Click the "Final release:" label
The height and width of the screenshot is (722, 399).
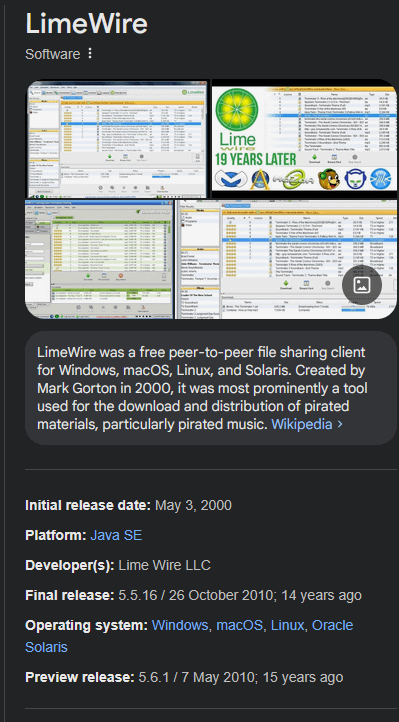[69, 595]
